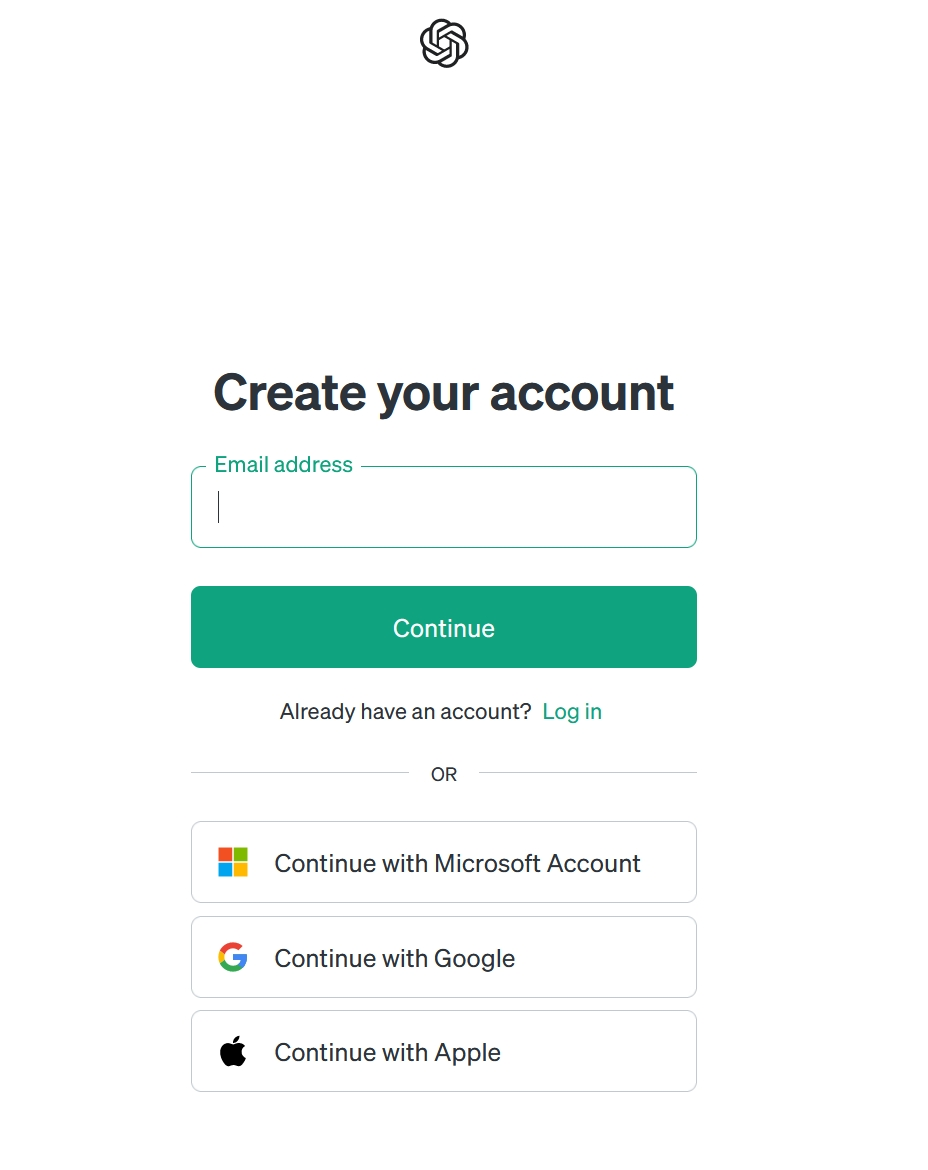Viewport: 928px width, 1170px height.
Task: Select the 'Continue with Google' label
Action: 394,958
